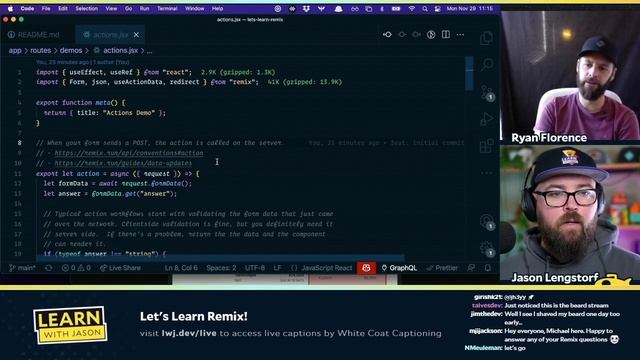Synchronize changes icon in status bar

(49, 268)
